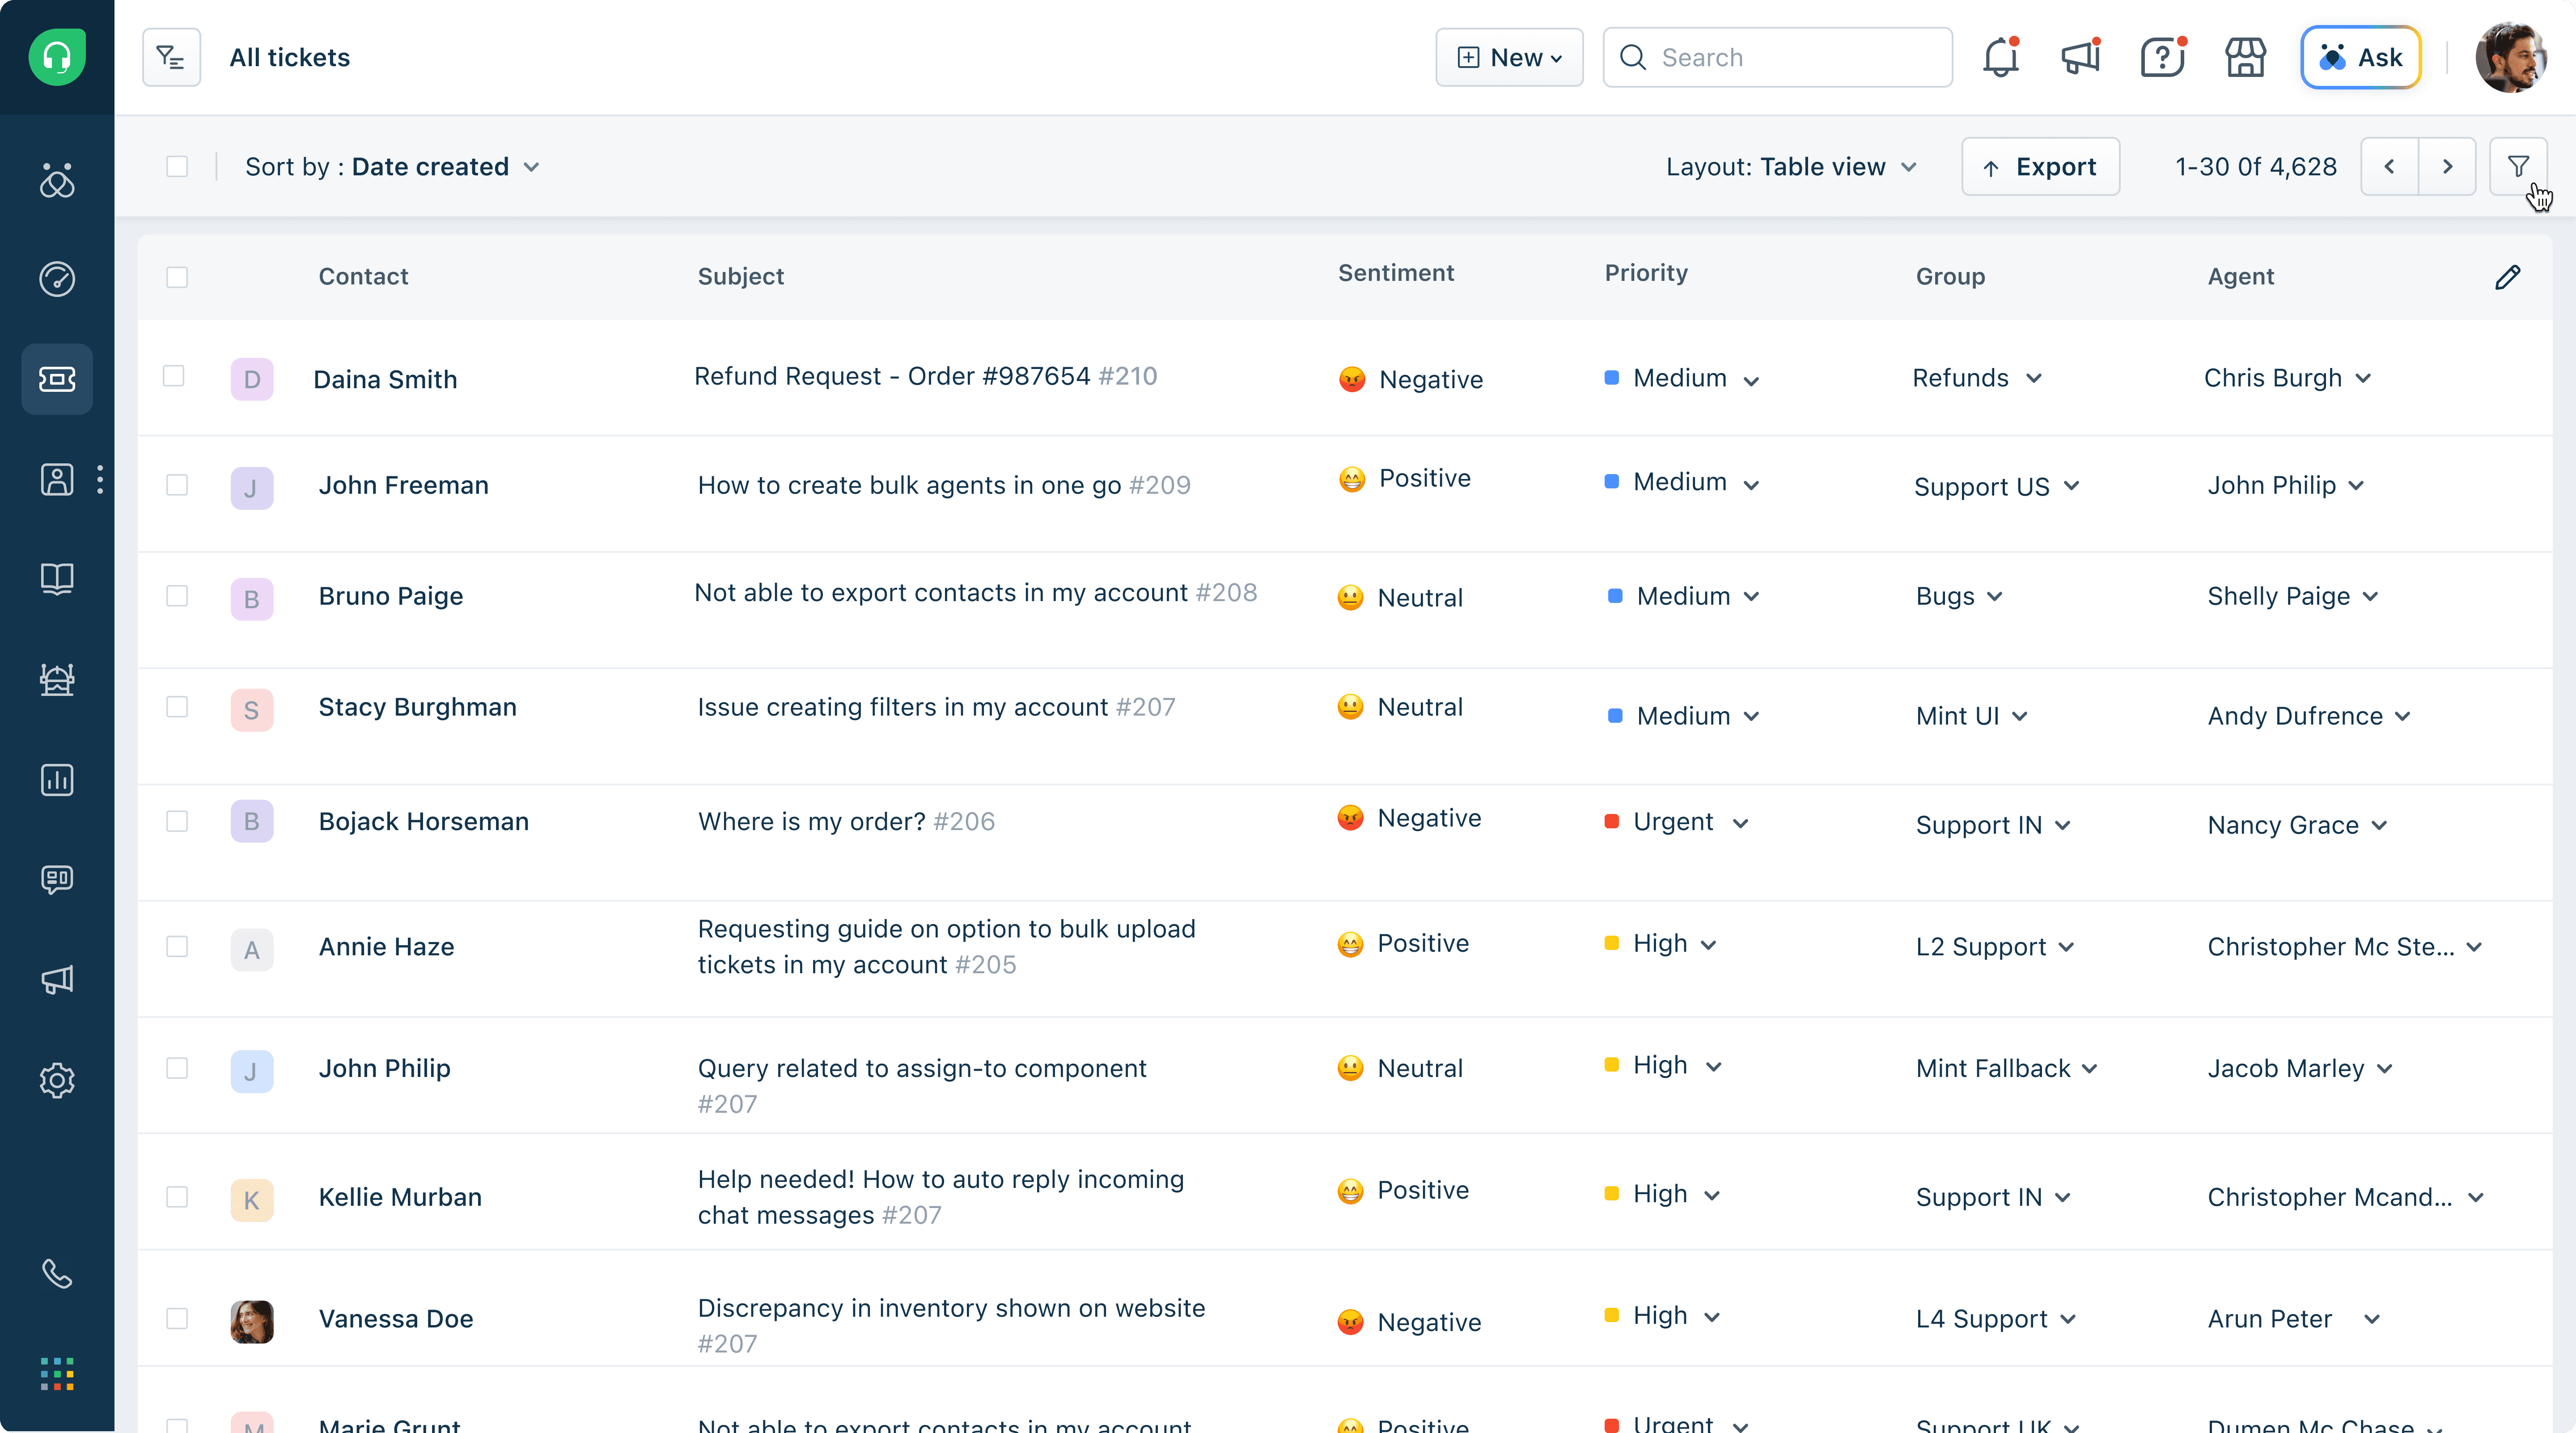This screenshot has height=1433, width=2576.
Task: Click the Contact column header
Action: (363, 277)
